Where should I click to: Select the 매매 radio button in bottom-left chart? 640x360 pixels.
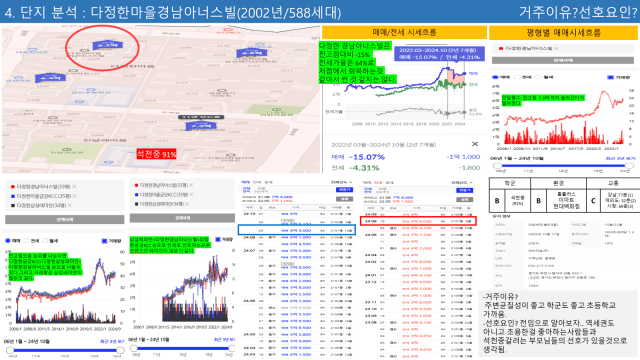[x=8, y=241]
